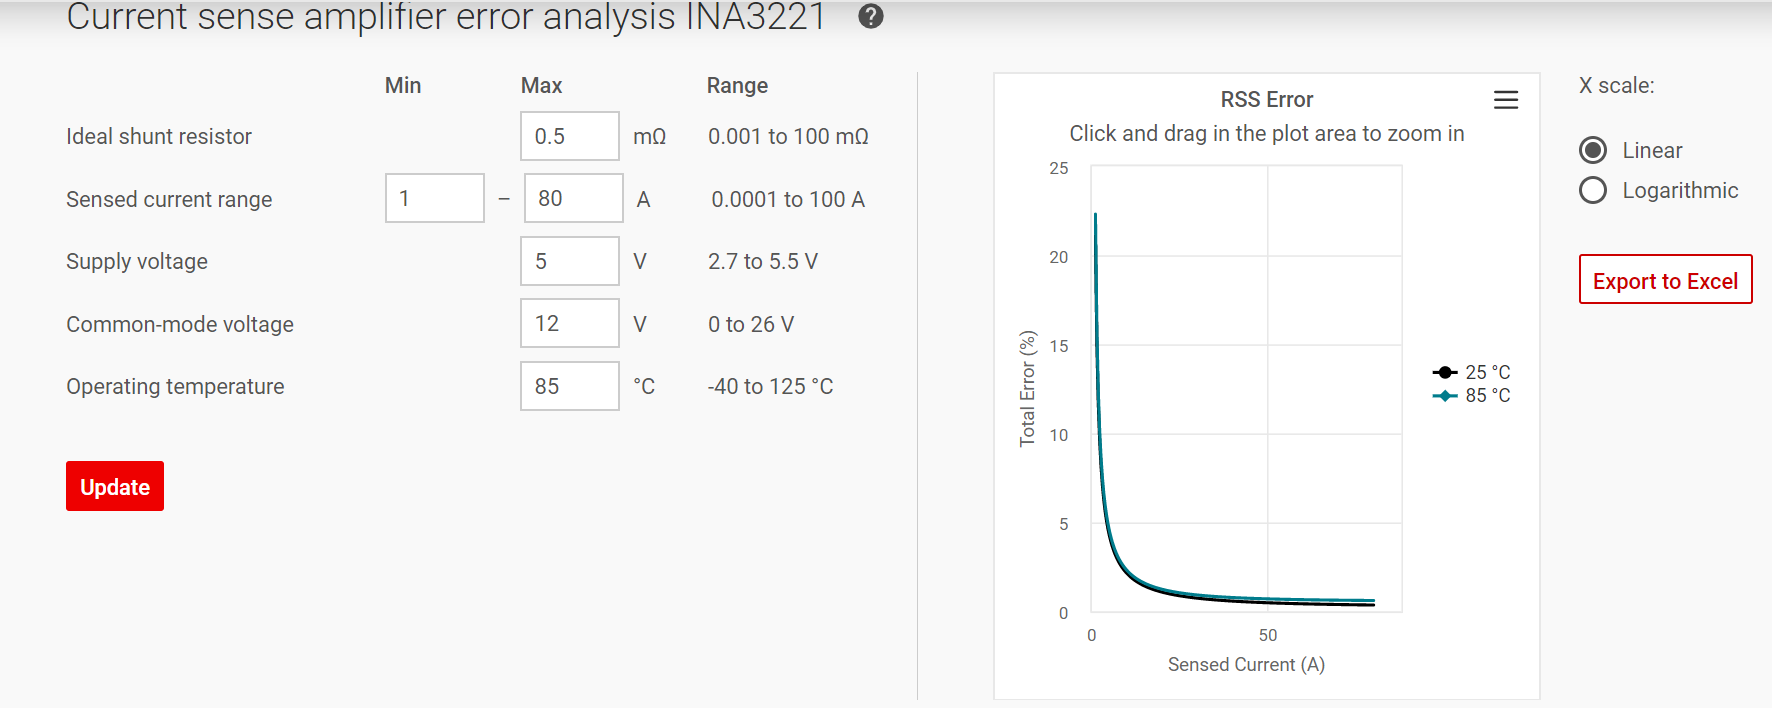Click the 'Max' column header

pyautogui.click(x=541, y=86)
